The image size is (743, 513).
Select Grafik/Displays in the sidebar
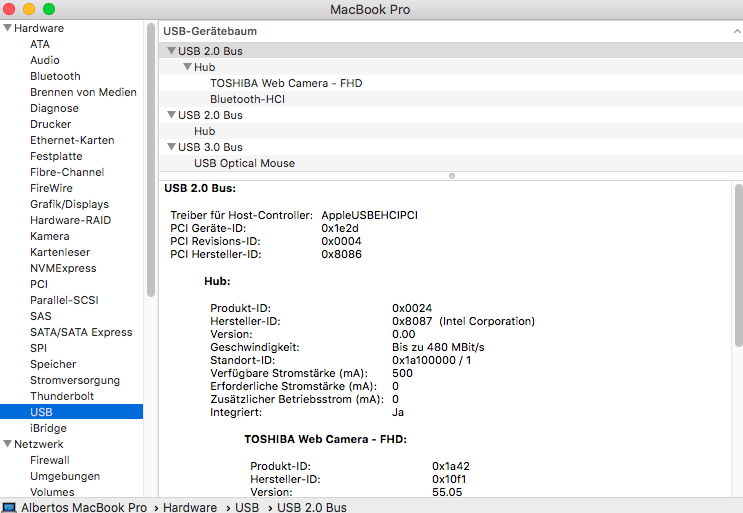[x=69, y=204]
